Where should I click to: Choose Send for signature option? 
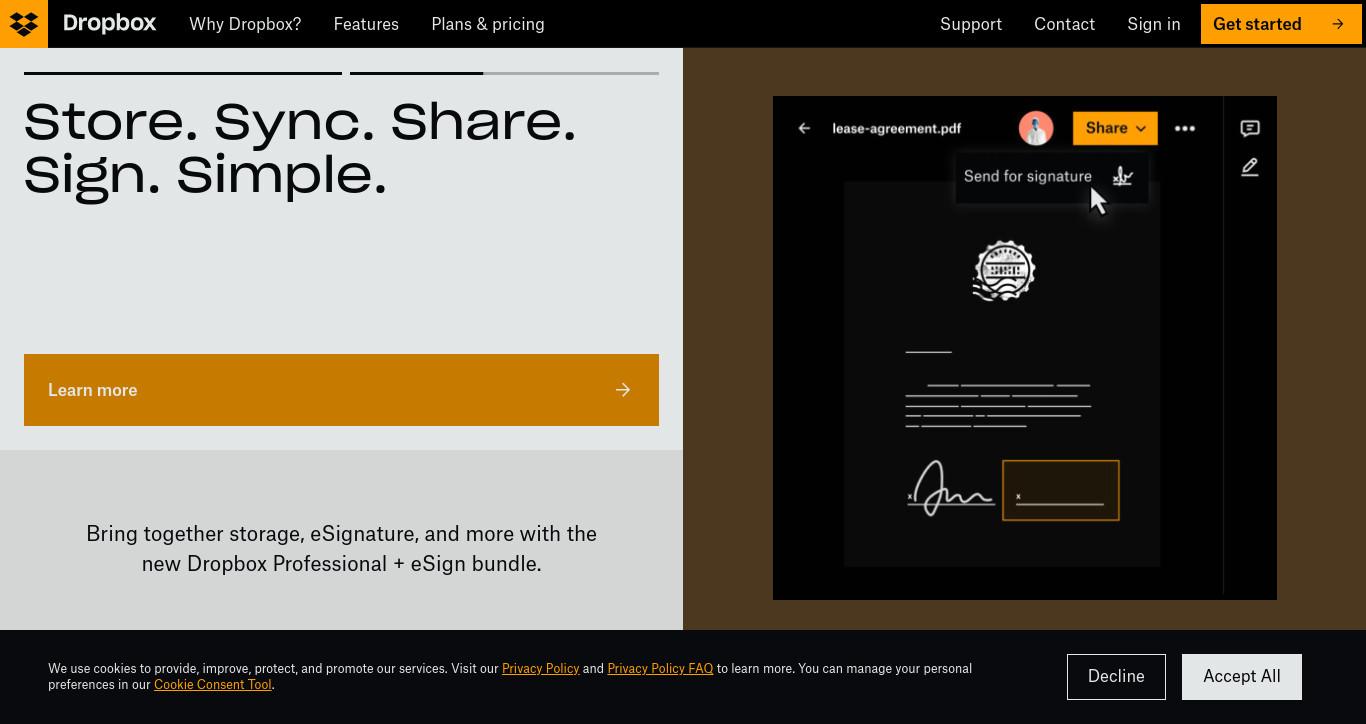[1051, 177]
